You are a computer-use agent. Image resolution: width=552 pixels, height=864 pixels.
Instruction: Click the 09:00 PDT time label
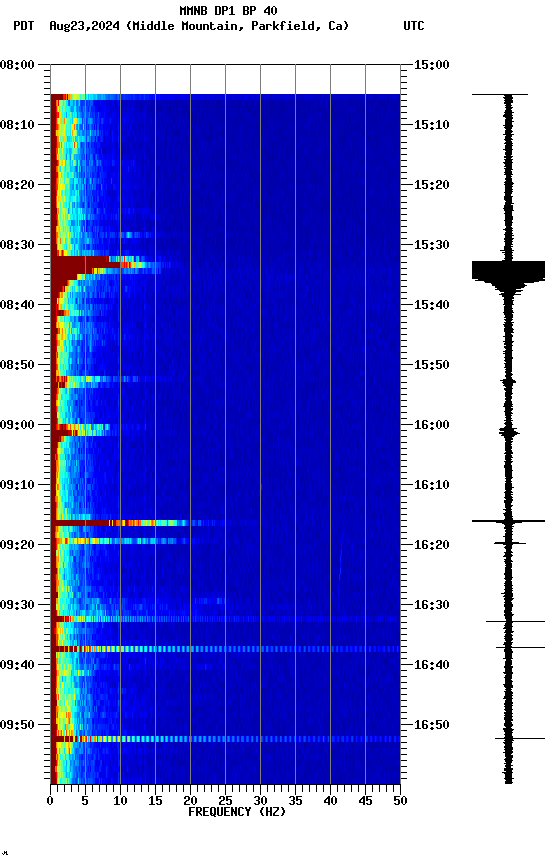(17, 425)
